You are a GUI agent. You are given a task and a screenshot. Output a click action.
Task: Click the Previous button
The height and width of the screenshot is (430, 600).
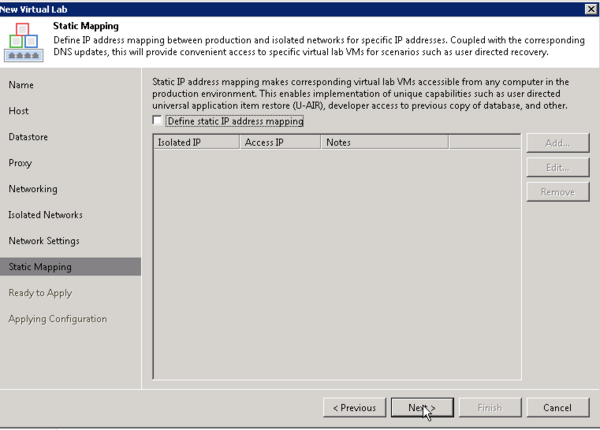[x=354, y=407]
